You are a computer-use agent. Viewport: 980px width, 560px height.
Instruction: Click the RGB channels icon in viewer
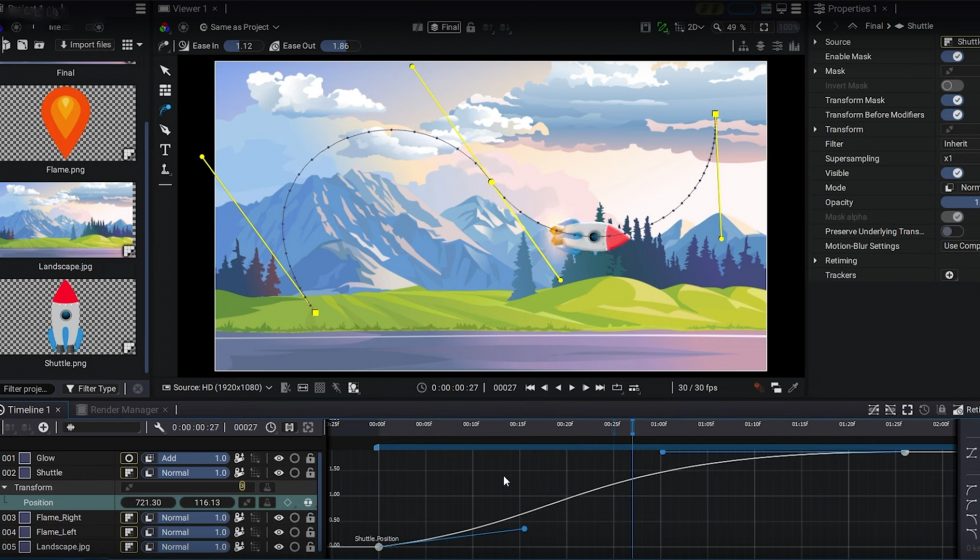tap(164, 28)
